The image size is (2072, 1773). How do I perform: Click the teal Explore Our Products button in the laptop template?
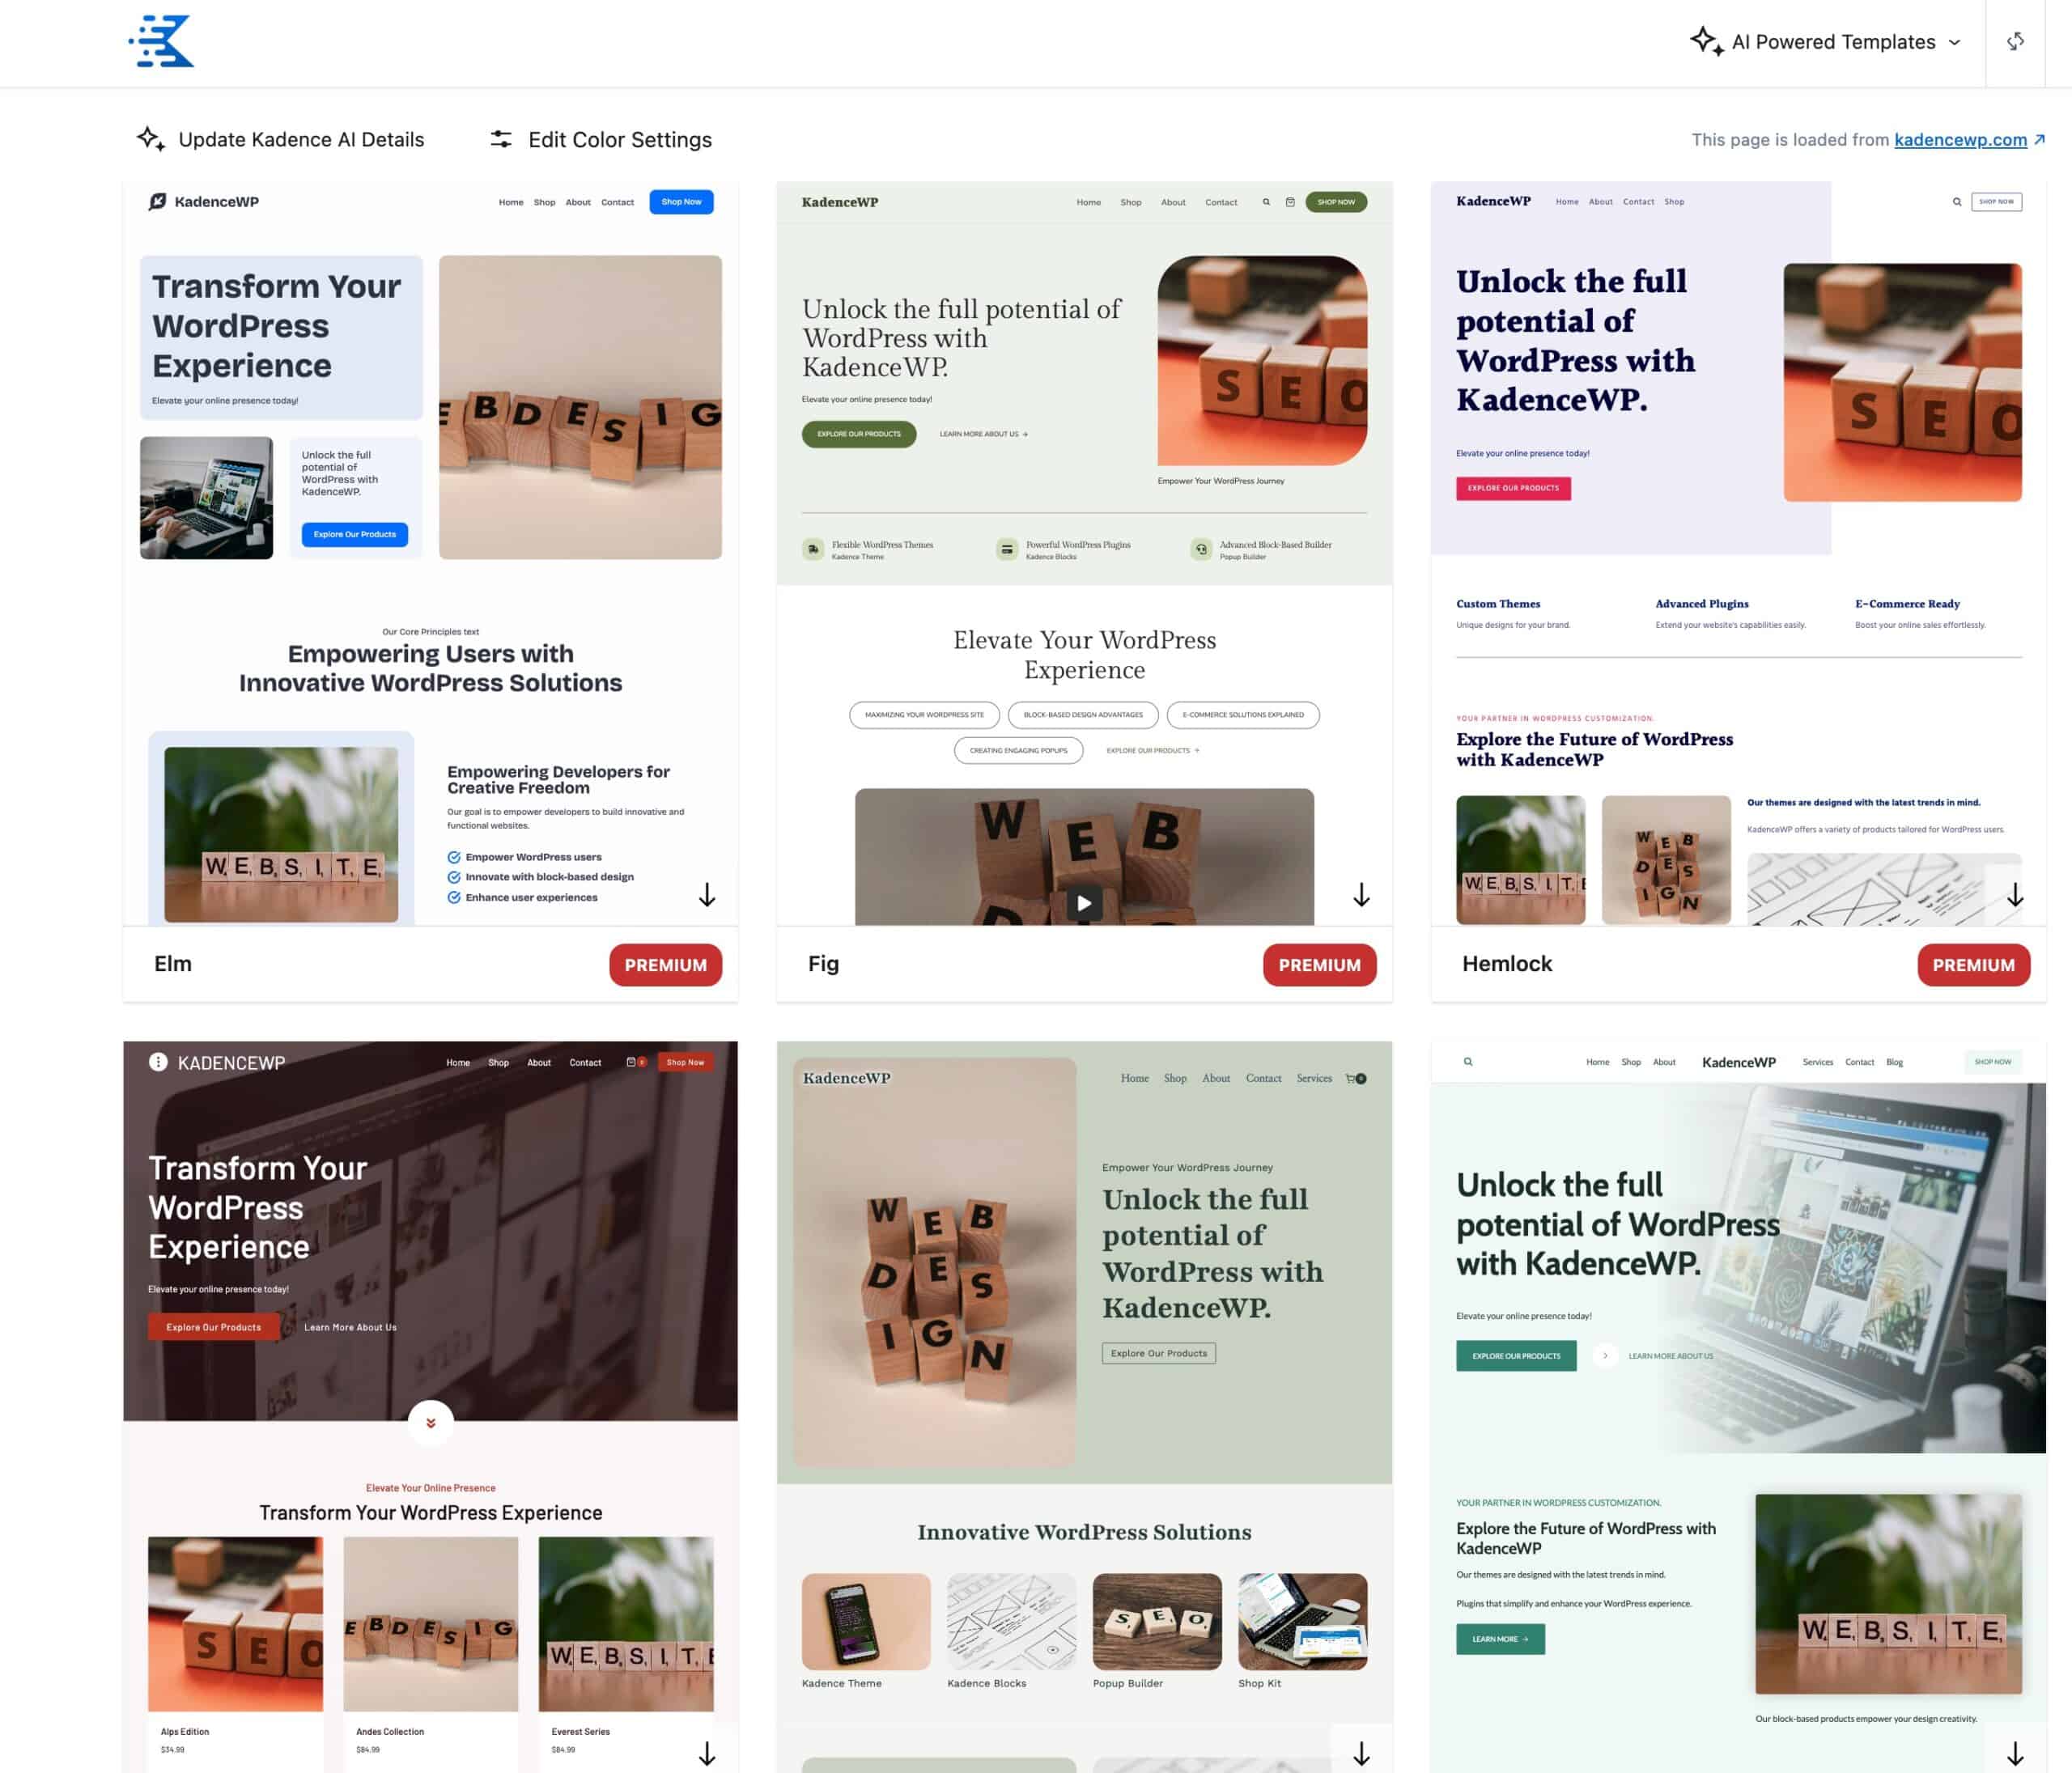pyautogui.click(x=1516, y=1356)
